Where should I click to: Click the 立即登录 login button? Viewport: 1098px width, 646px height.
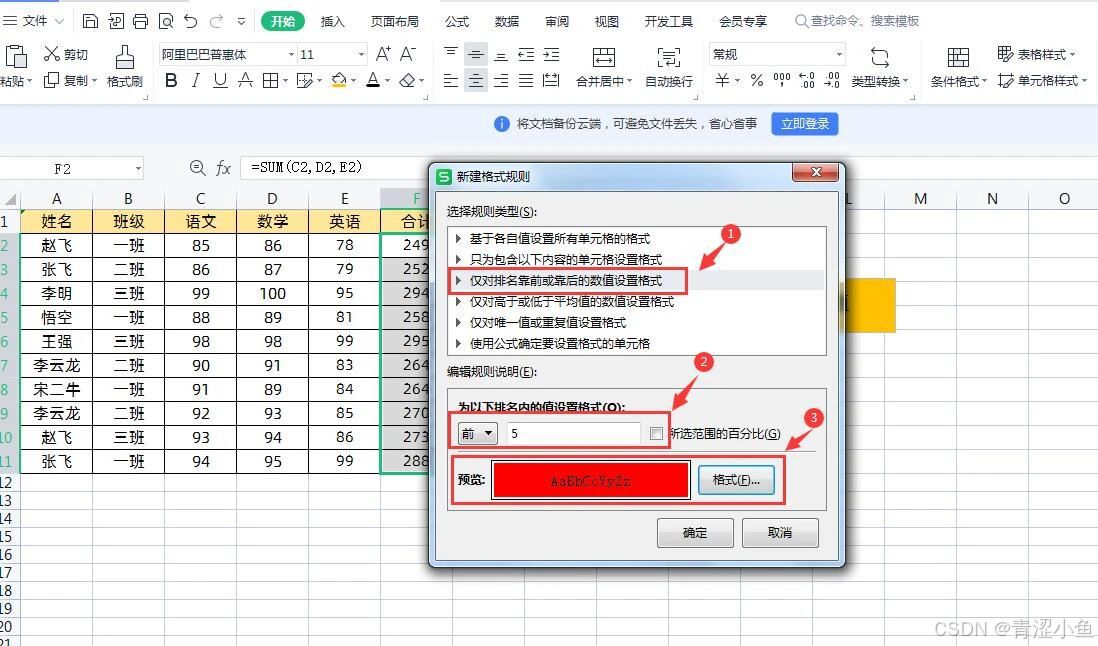(805, 124)
